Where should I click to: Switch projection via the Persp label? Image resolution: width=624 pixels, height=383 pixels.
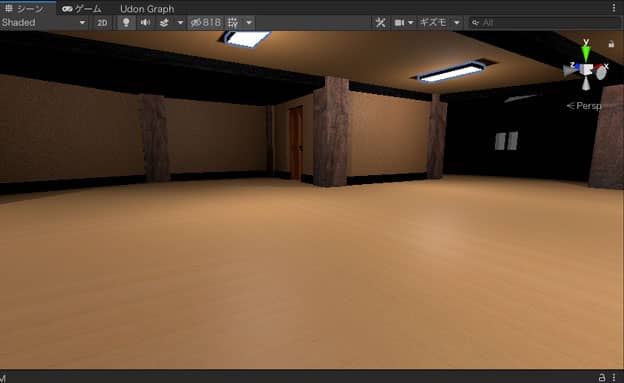584,106
